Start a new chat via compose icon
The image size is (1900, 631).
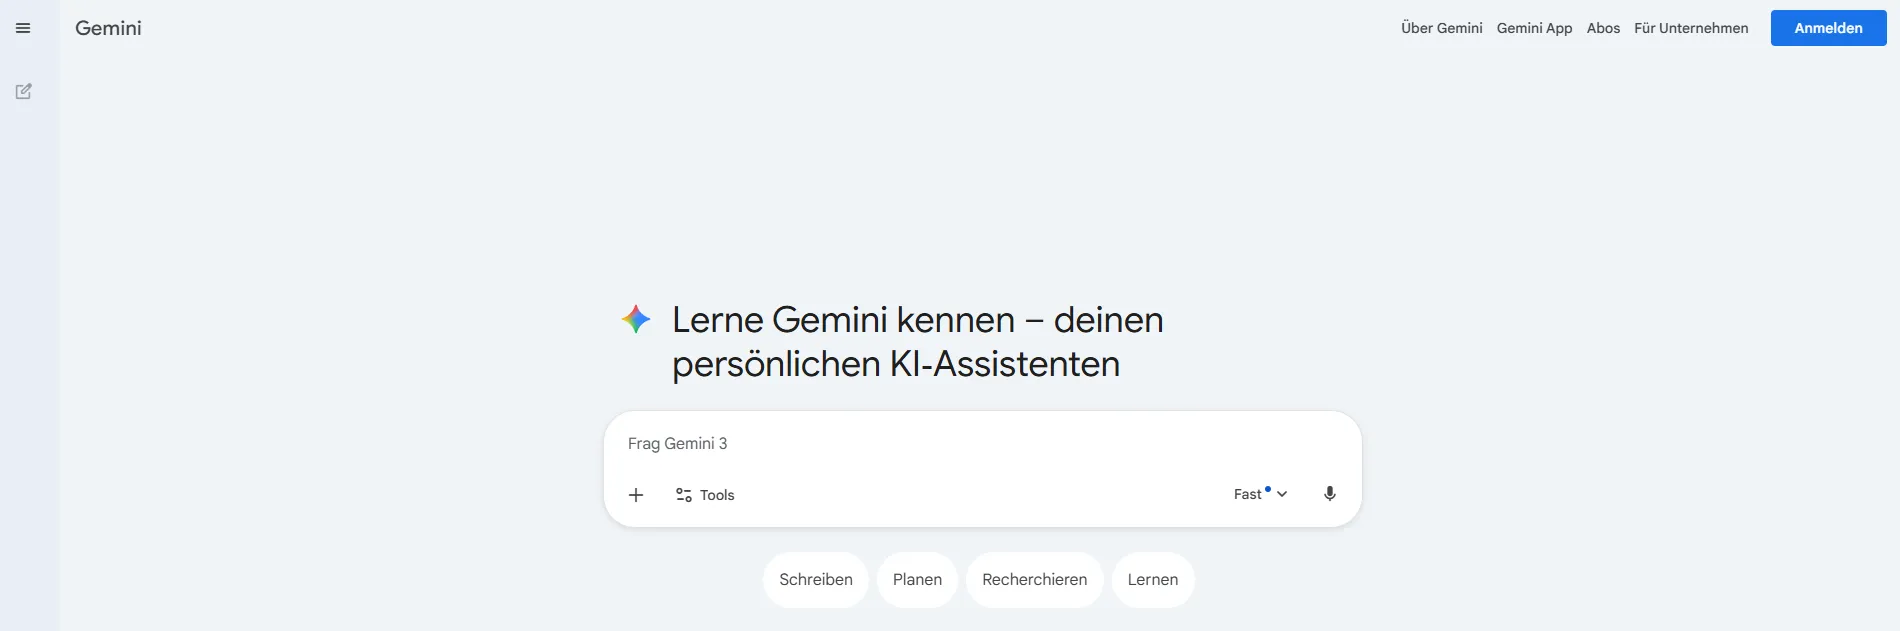pyautogui.click(x=23, y=91)
